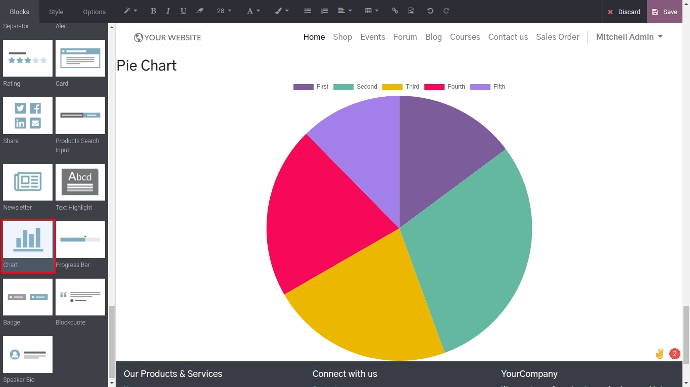The height and width of the screenshot is (387, 690).
Task: Click the YOUR WEBSITE logo
Action: [x=167, y=37]
